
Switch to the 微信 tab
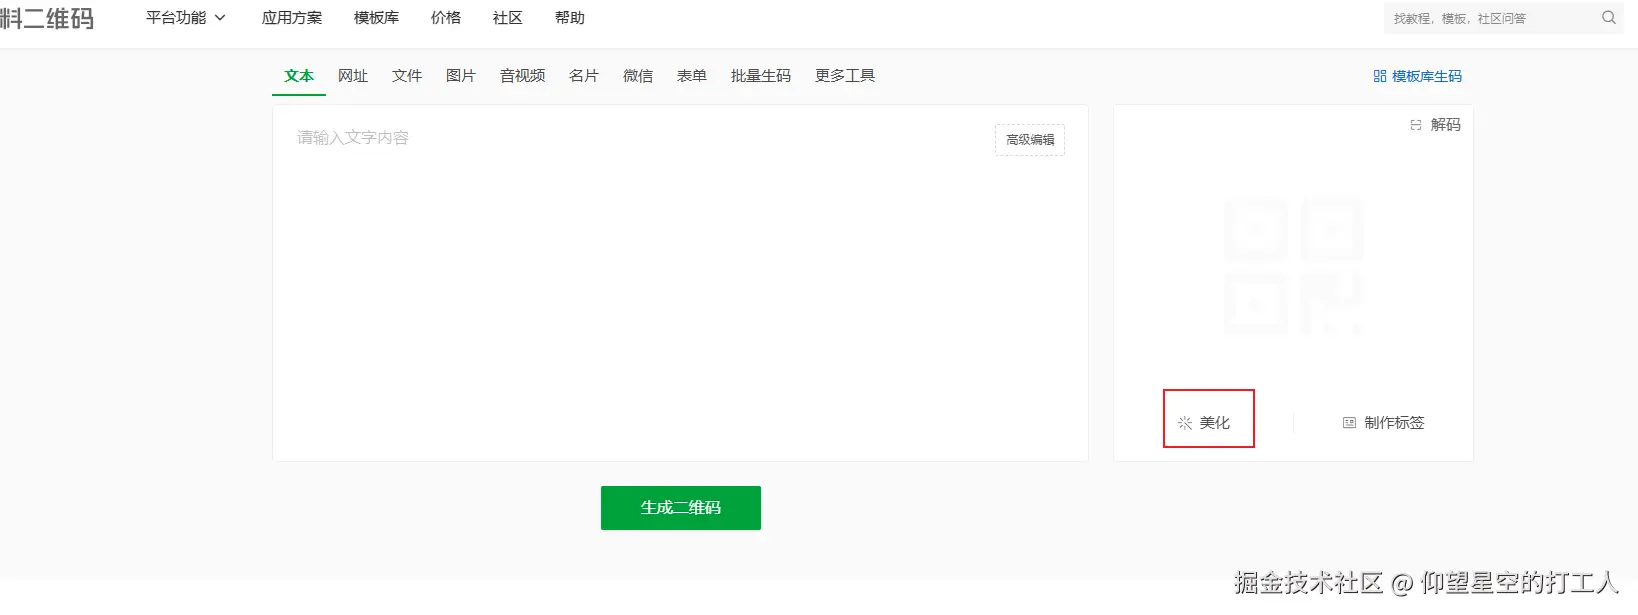pos(638,76)
